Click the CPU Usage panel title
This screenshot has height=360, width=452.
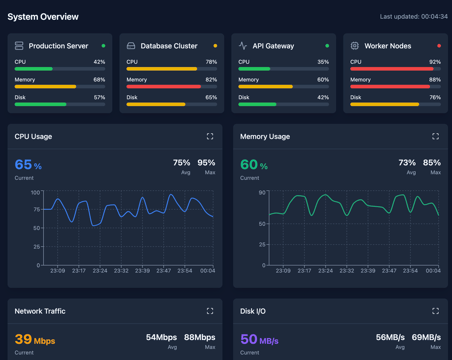click(33, 137)
